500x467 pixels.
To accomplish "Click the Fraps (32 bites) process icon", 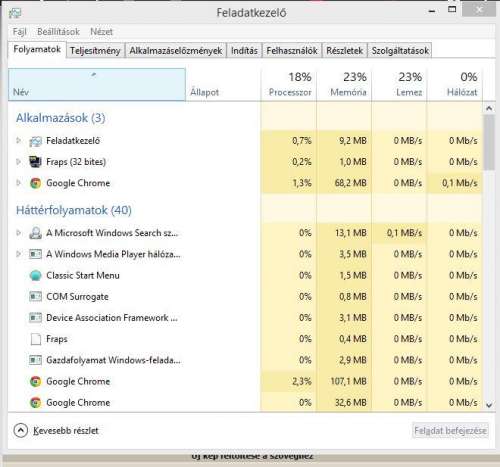I will (x=35, y=162).
